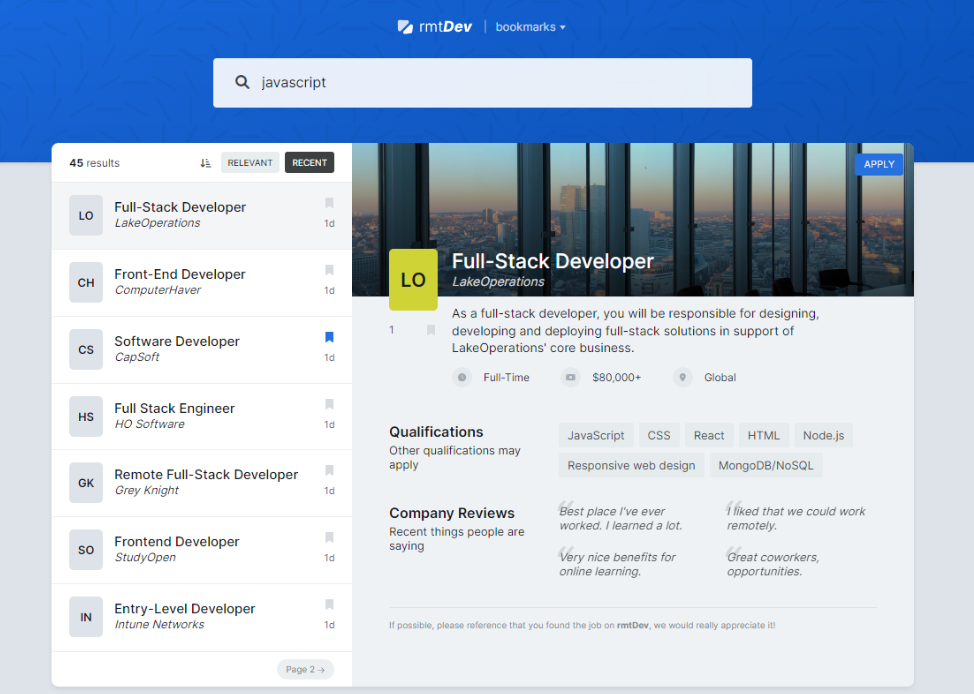Click the location pin icon beside Global
Image resolution: width=974 pixels, height=694 pixels.
click(682, 377)
